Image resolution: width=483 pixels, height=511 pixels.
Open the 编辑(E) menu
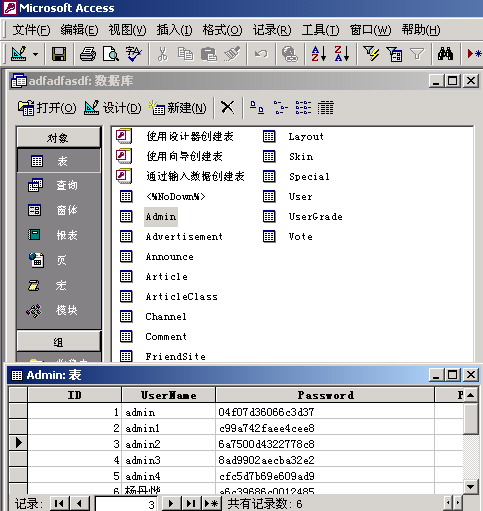point(79,30)
